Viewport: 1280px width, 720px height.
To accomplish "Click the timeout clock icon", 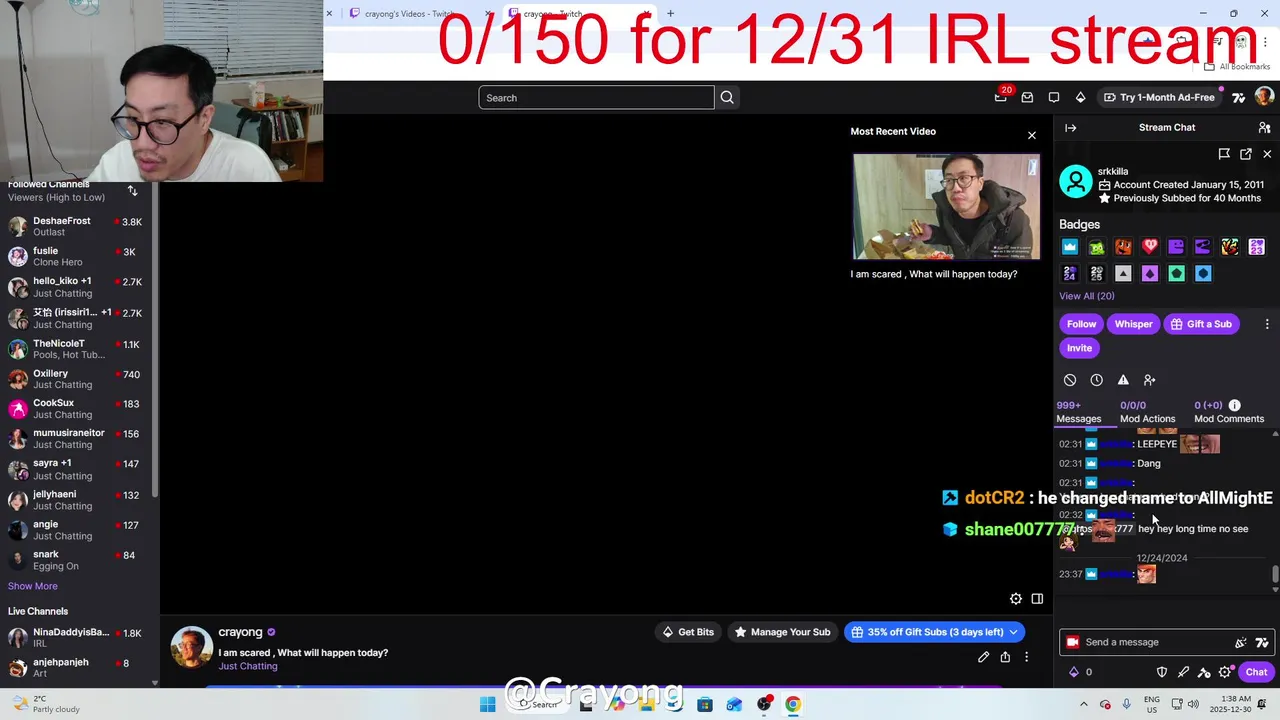I will point(1097,380).
